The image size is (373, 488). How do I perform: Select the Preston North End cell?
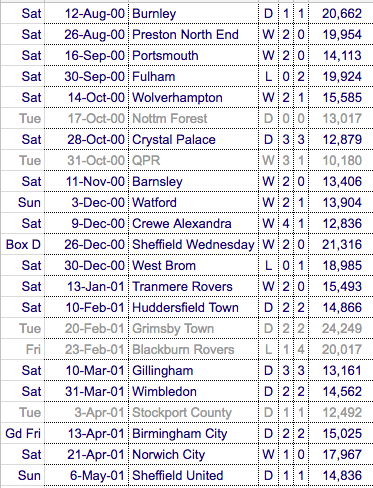pyautogui.click(x=193, y=34)
